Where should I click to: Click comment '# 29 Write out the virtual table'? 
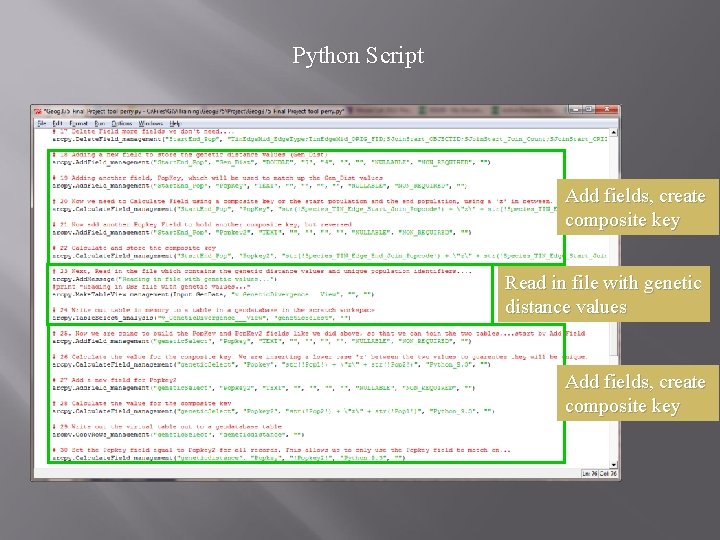(167, 427)
